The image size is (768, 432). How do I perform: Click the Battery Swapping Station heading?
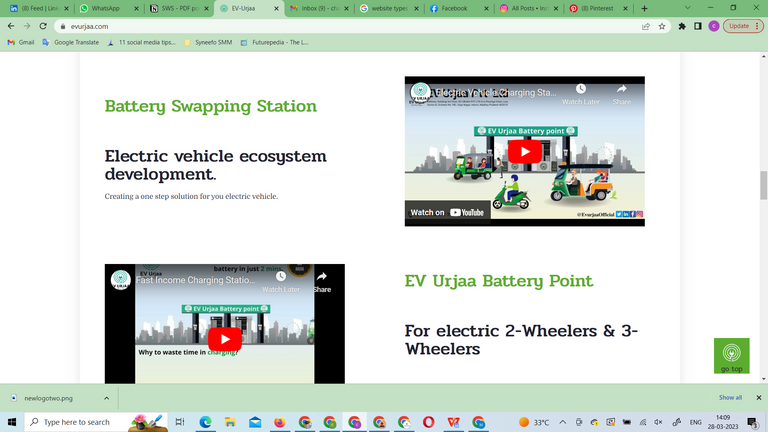point(211,106)
